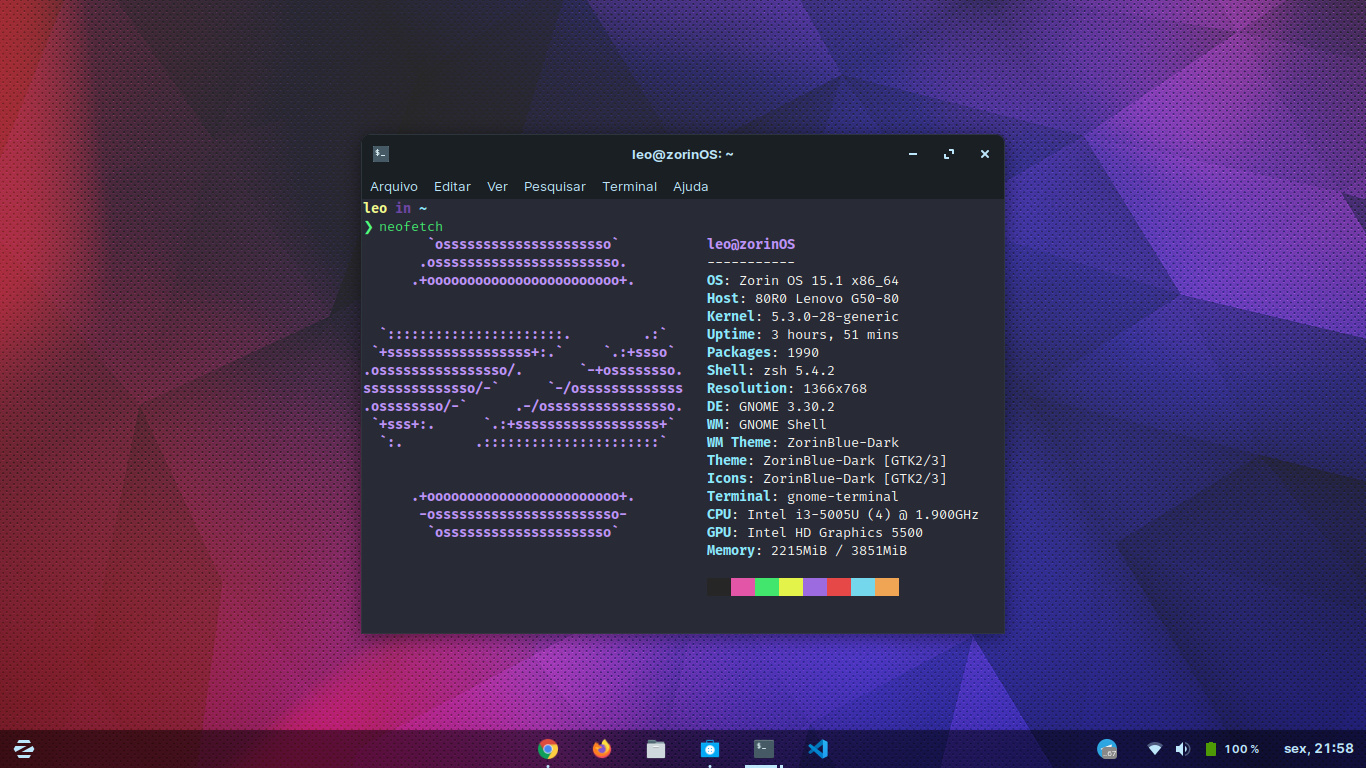This screenshot has width=1366, height=768.
Task: Launch Visual Studio Code from the taskbar
Action: coord(818,748)
